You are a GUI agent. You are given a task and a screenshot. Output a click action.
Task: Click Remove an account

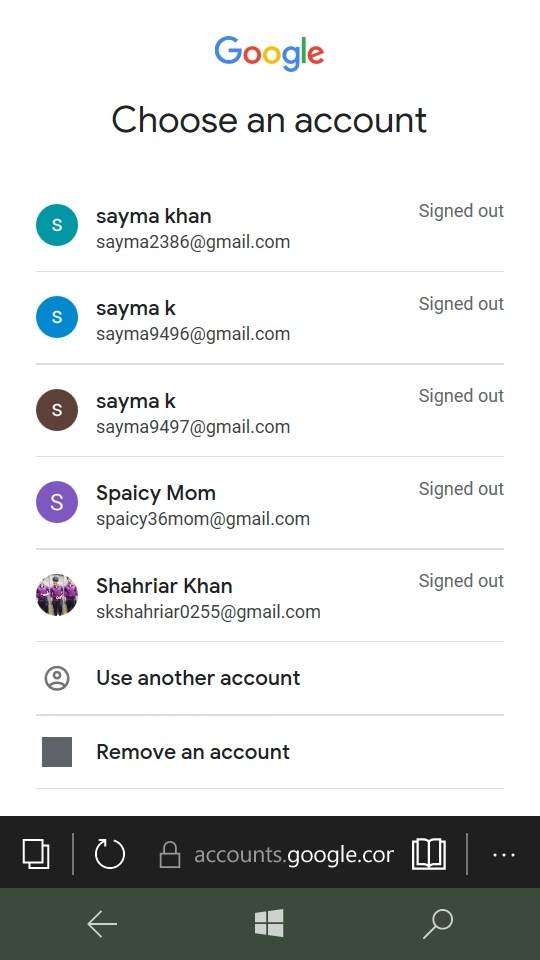[270, 752]
